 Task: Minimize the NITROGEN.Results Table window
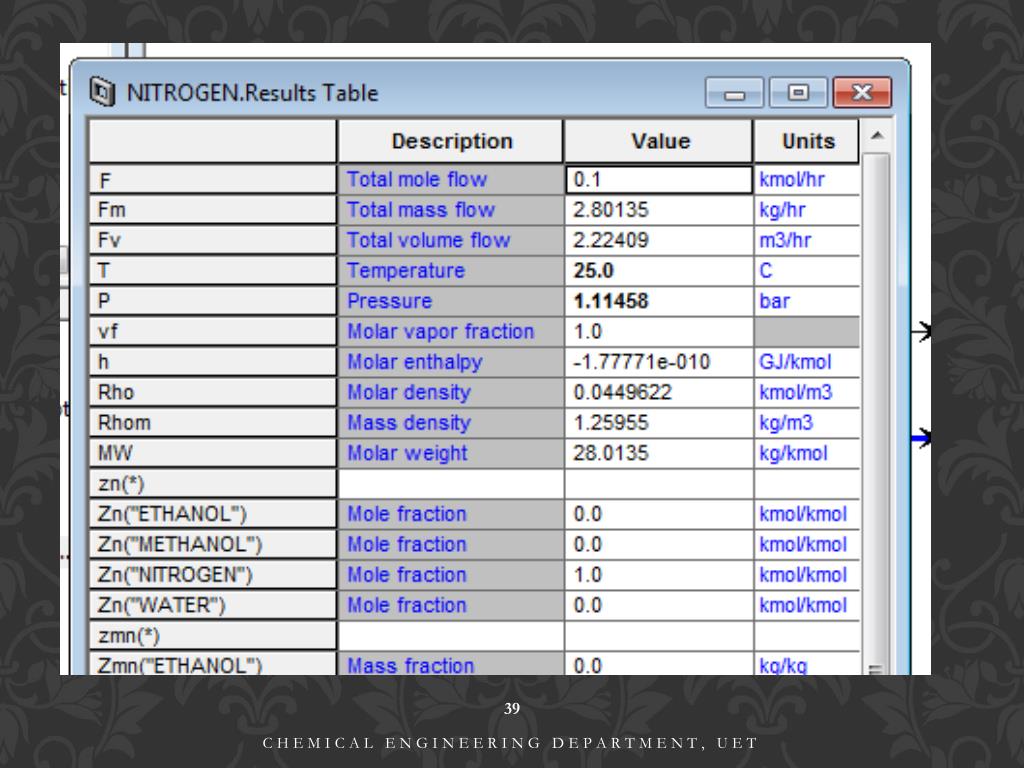point(734,92)
